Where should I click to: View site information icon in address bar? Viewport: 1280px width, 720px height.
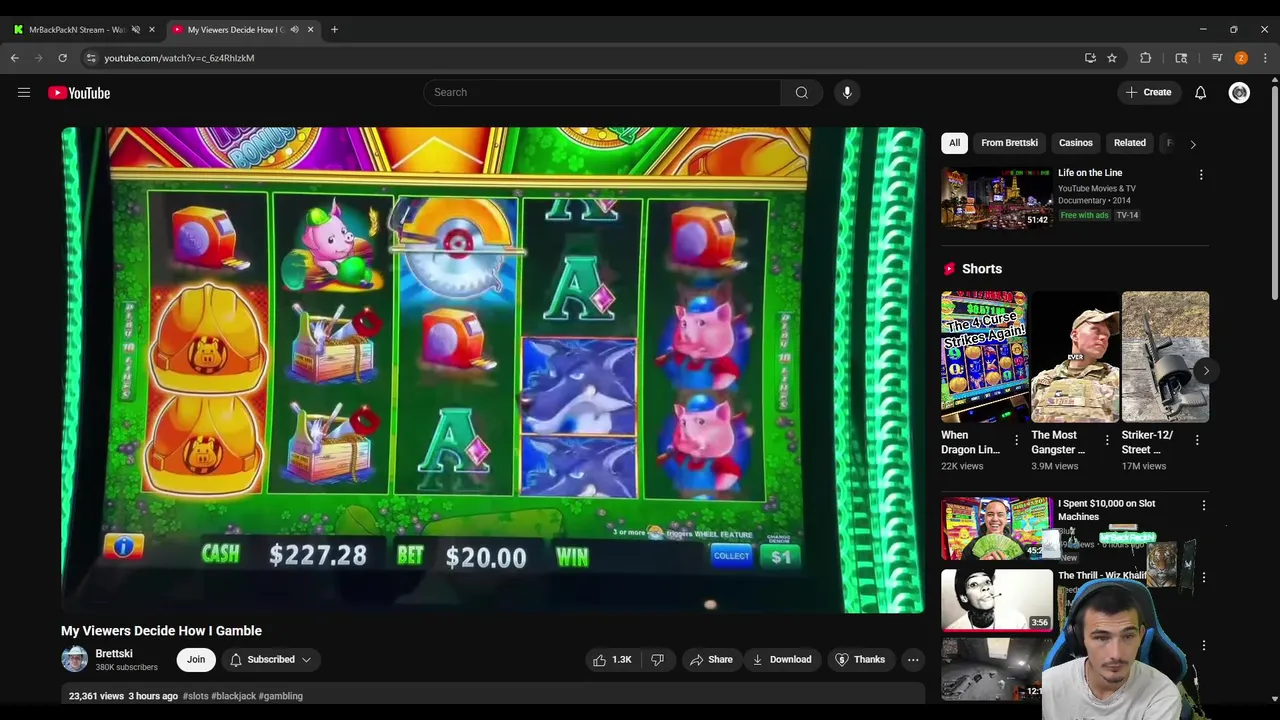[x=91, y=58]
